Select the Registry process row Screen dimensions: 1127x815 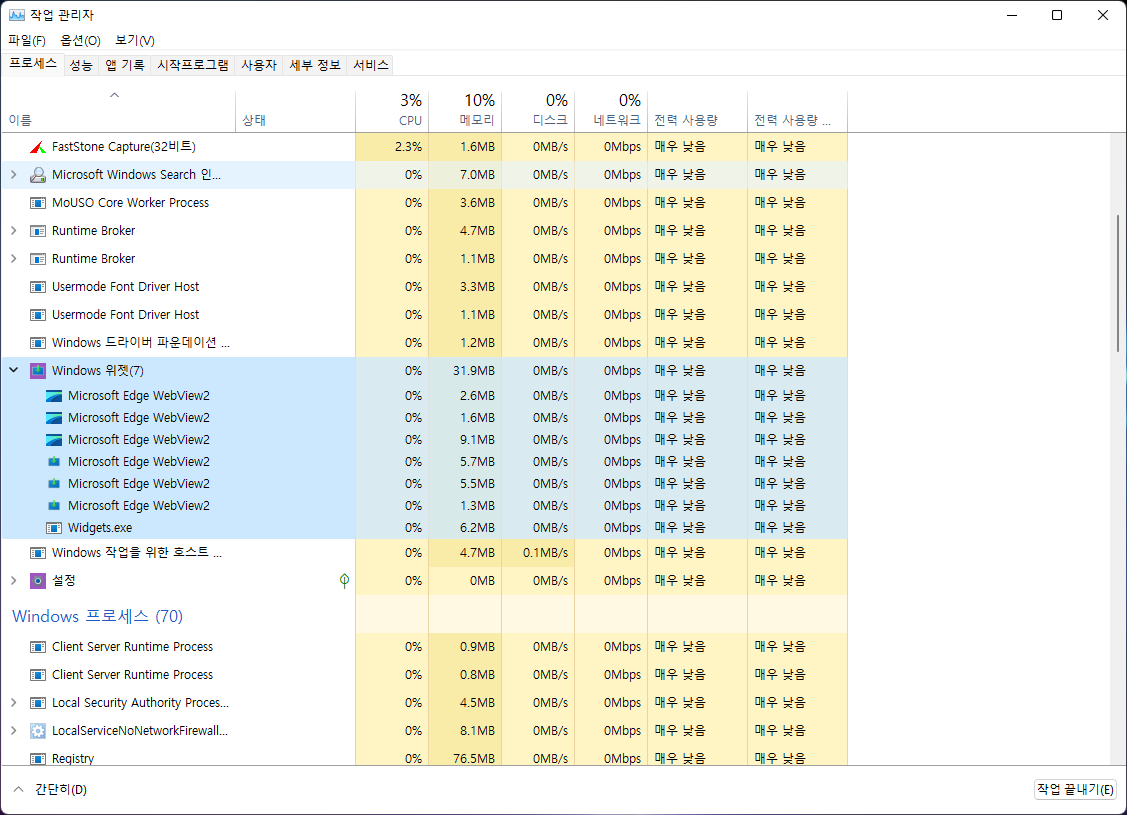click(424, 758)
